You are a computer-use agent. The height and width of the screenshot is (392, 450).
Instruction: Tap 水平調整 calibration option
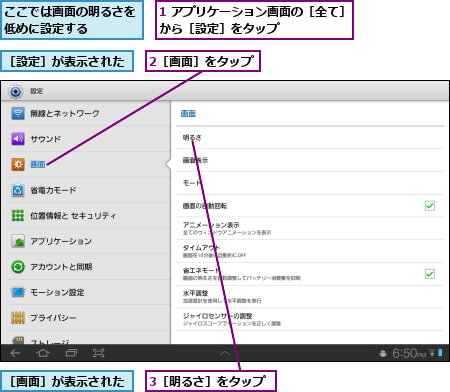(310, 297)
